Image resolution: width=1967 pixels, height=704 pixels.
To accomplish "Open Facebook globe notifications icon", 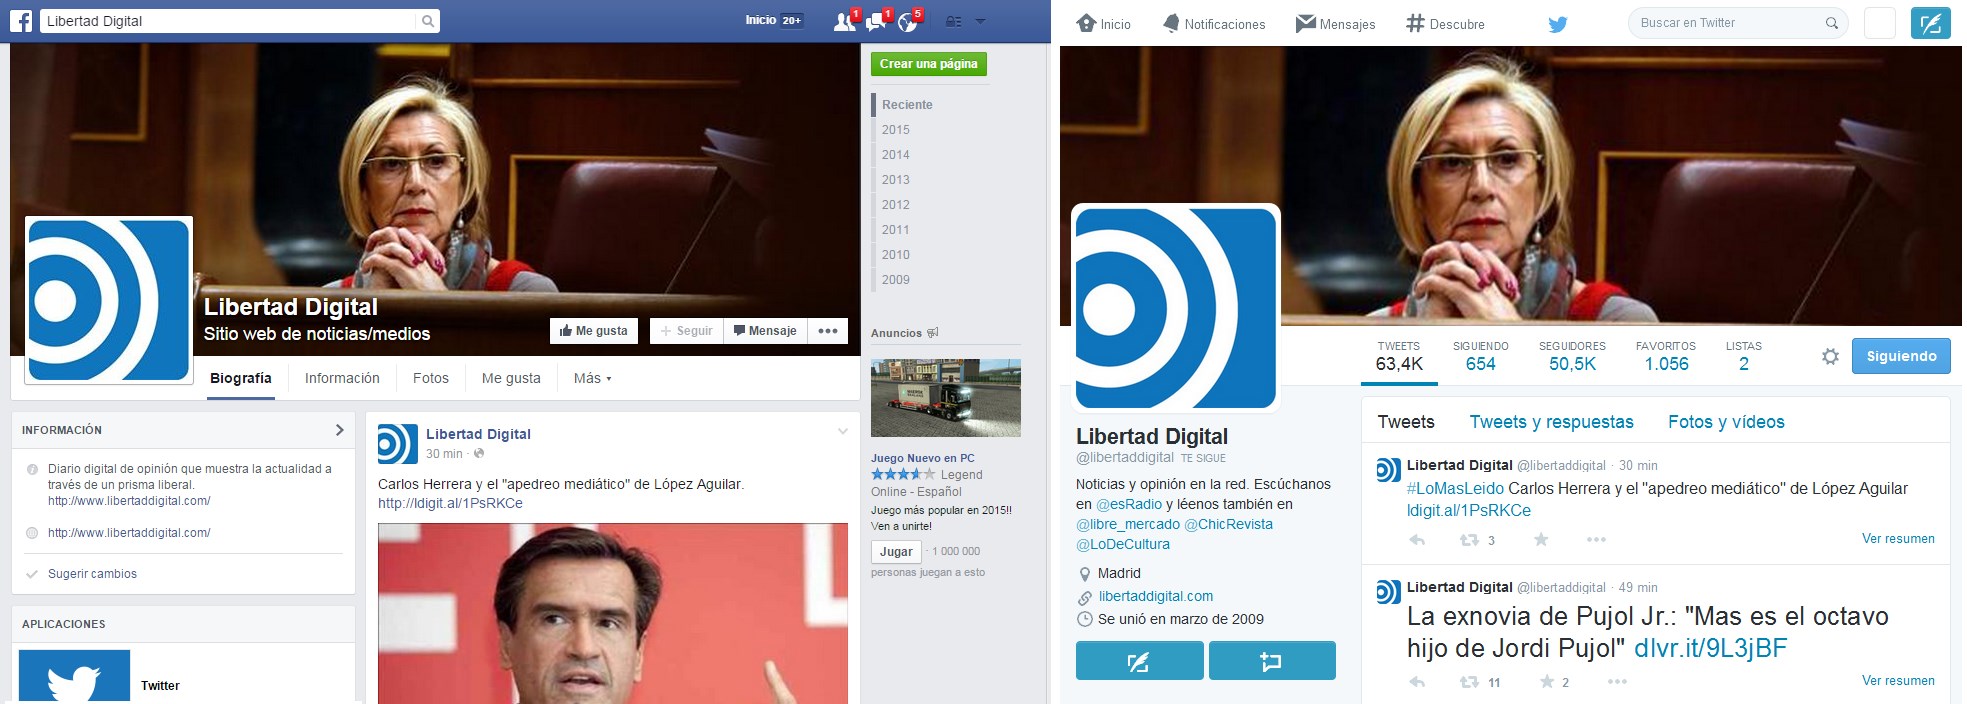I will click(908, 22).
